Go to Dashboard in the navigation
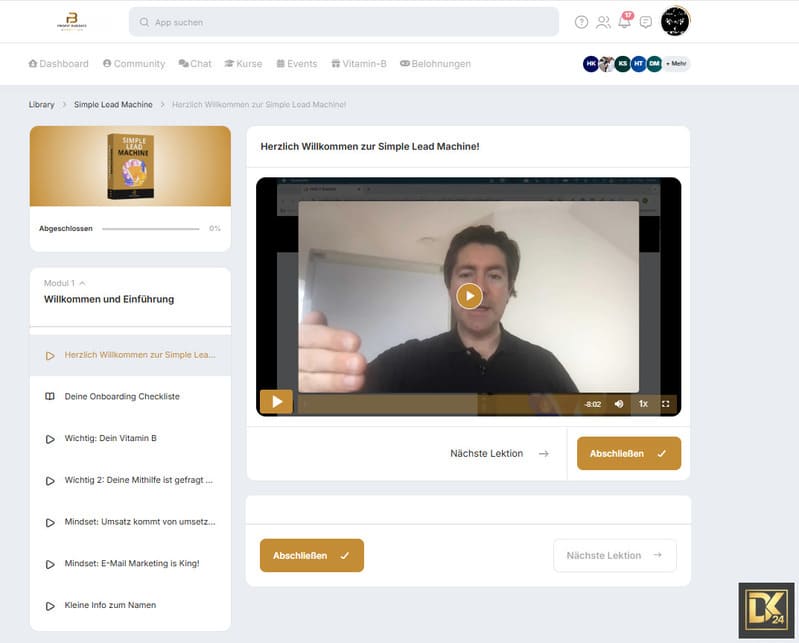This screenshot has width=799, height=643. click(59, 64)
